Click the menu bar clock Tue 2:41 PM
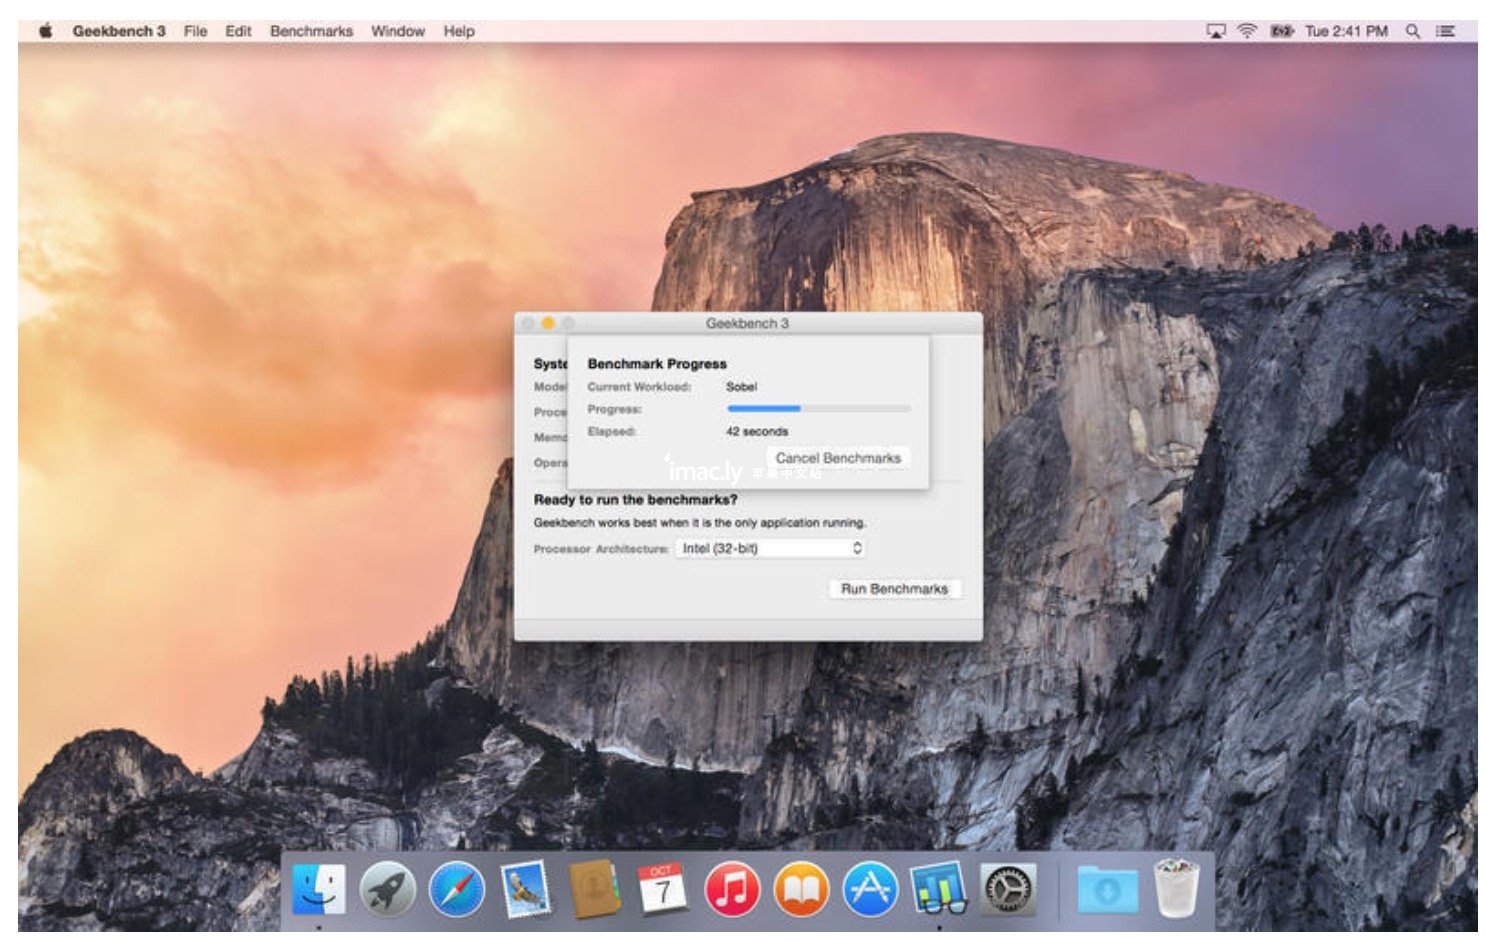This screenshot has width=1486, height=942. 1346,31
